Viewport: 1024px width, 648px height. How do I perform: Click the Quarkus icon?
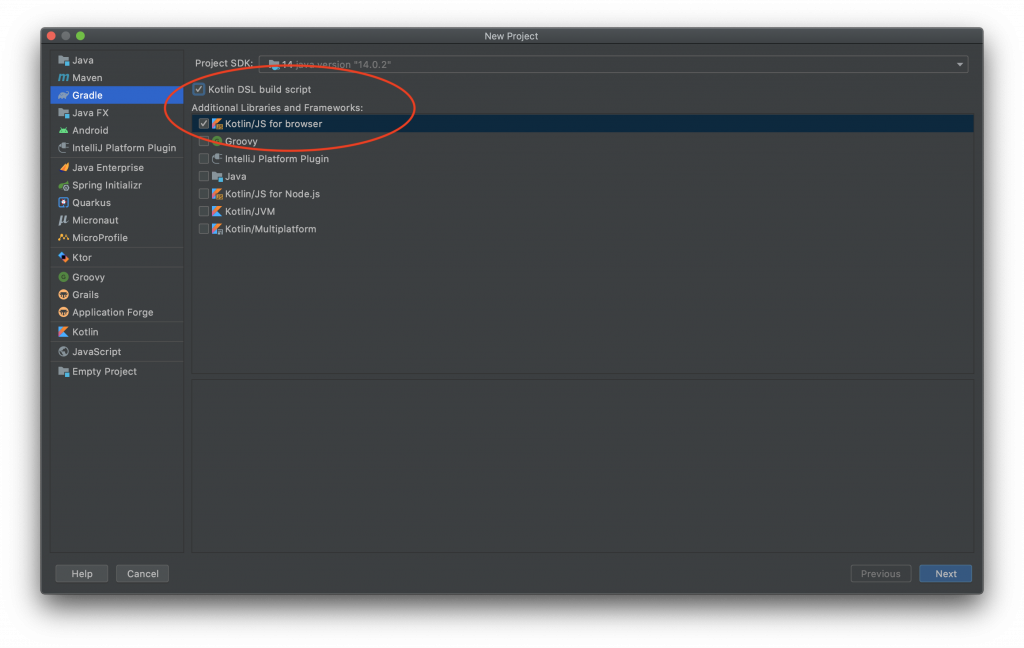click(63, 203)
